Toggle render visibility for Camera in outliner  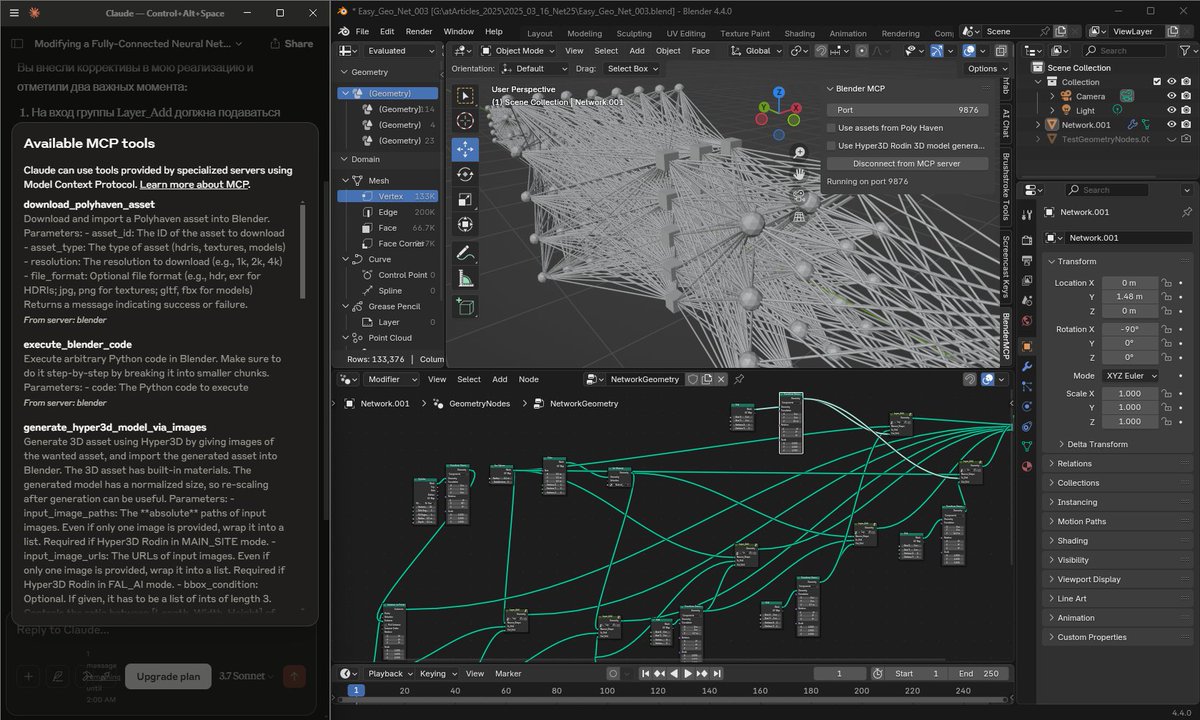coord(1187,96)
